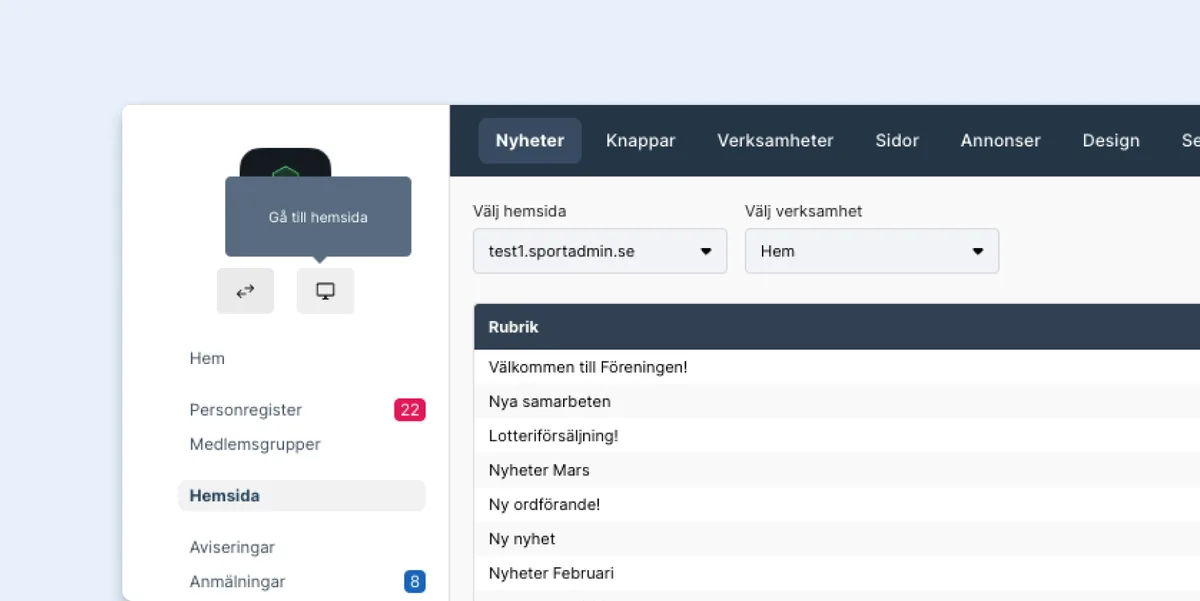Switch to the Knappar tab
This screenshot has width=1200, height=601.
coord(641,141)
